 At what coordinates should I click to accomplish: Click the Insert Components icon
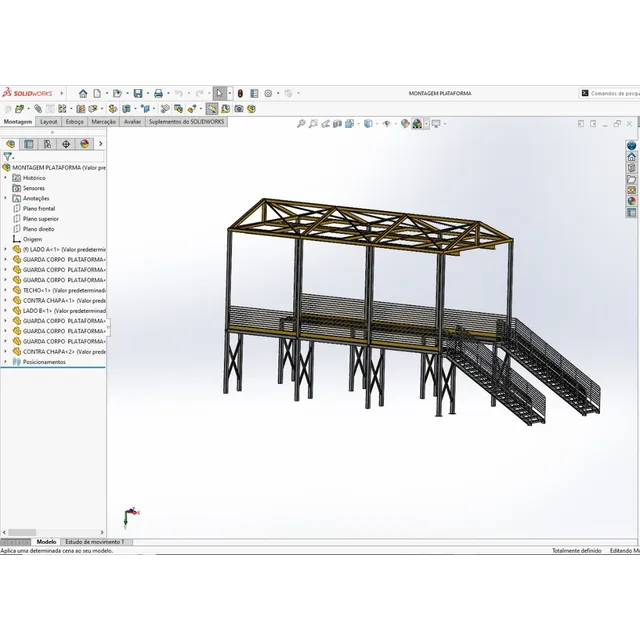click(19, 109)
